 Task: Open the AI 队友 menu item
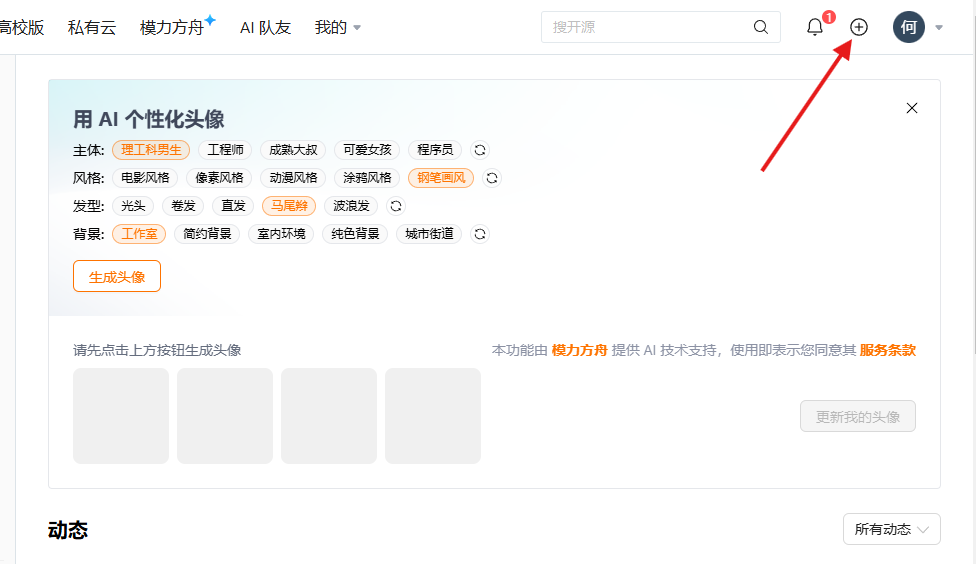266,27
